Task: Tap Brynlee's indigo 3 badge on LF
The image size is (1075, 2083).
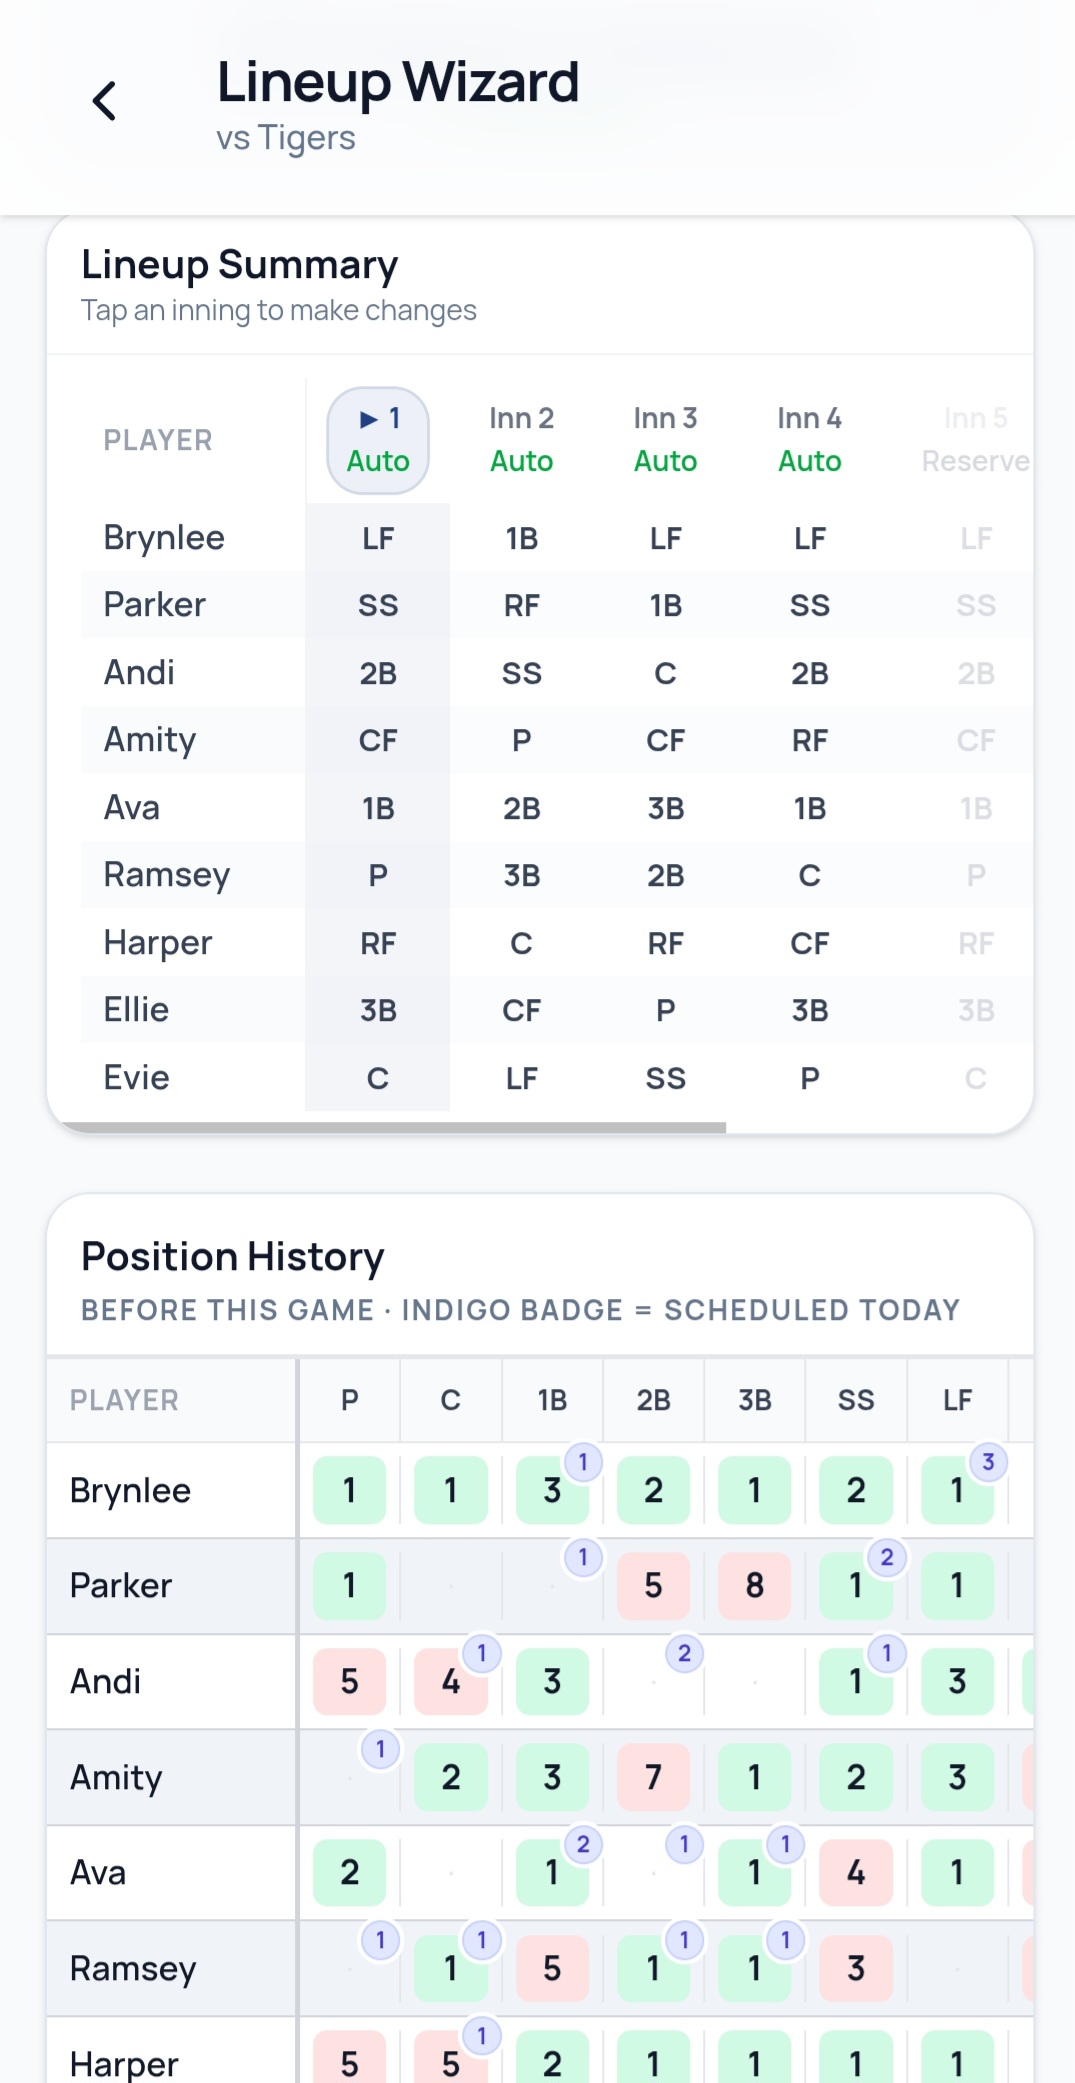Action: [x=988, y=1462]
